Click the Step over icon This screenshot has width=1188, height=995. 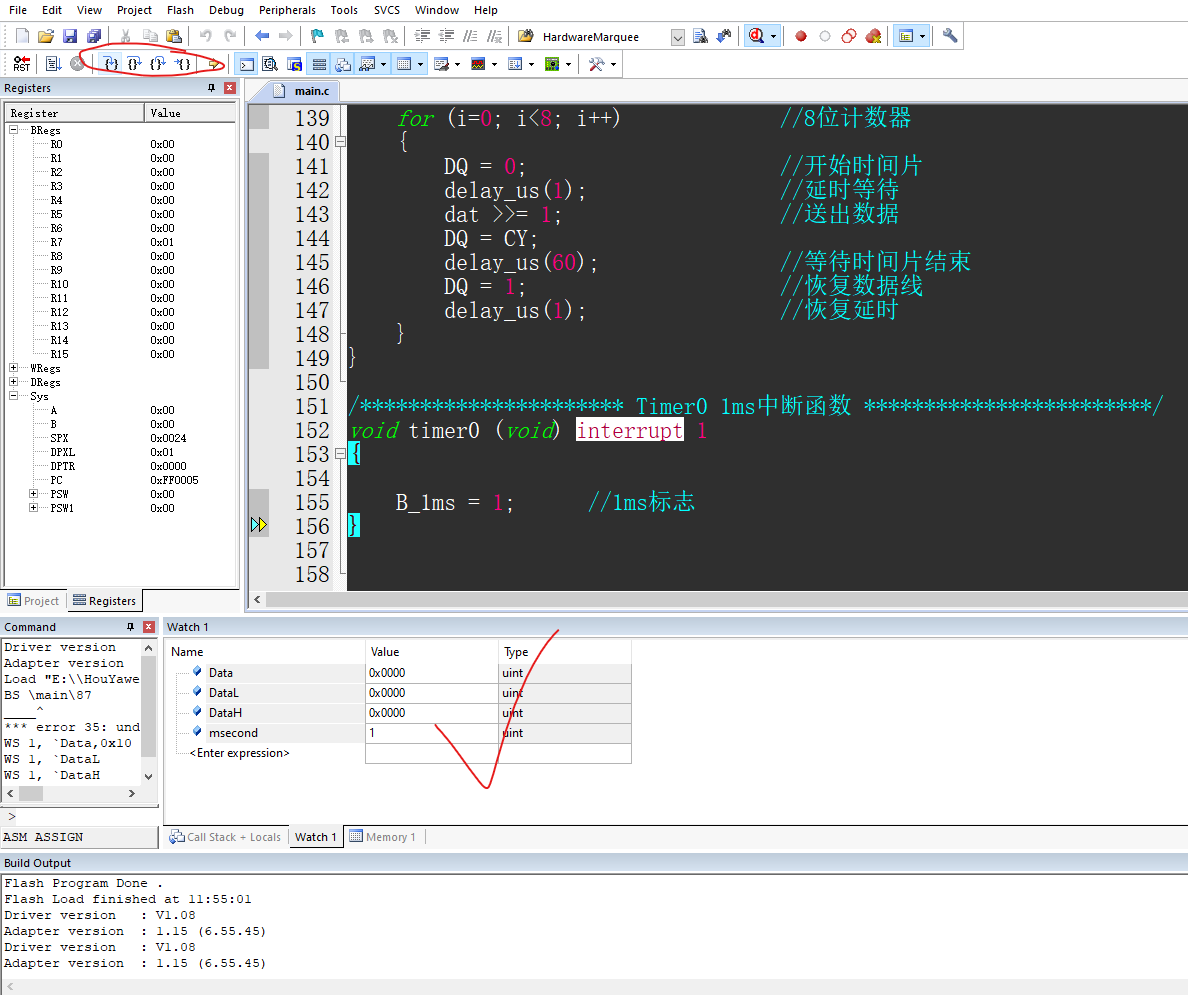pos(134,64)
